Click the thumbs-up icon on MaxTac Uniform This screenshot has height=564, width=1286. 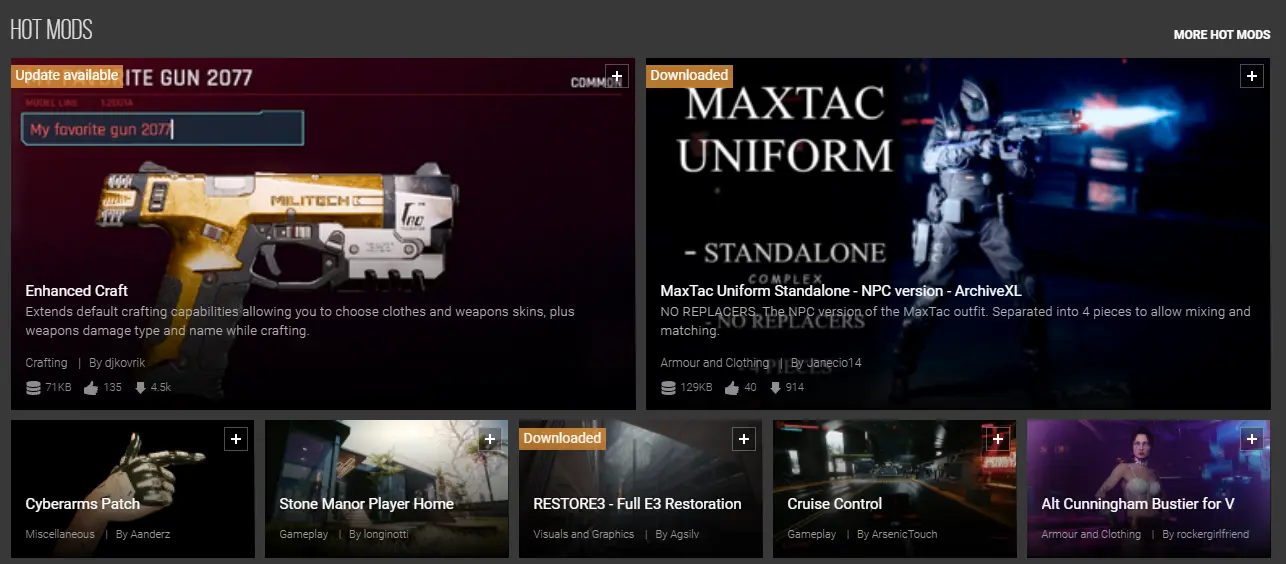[x=731, y=387]
